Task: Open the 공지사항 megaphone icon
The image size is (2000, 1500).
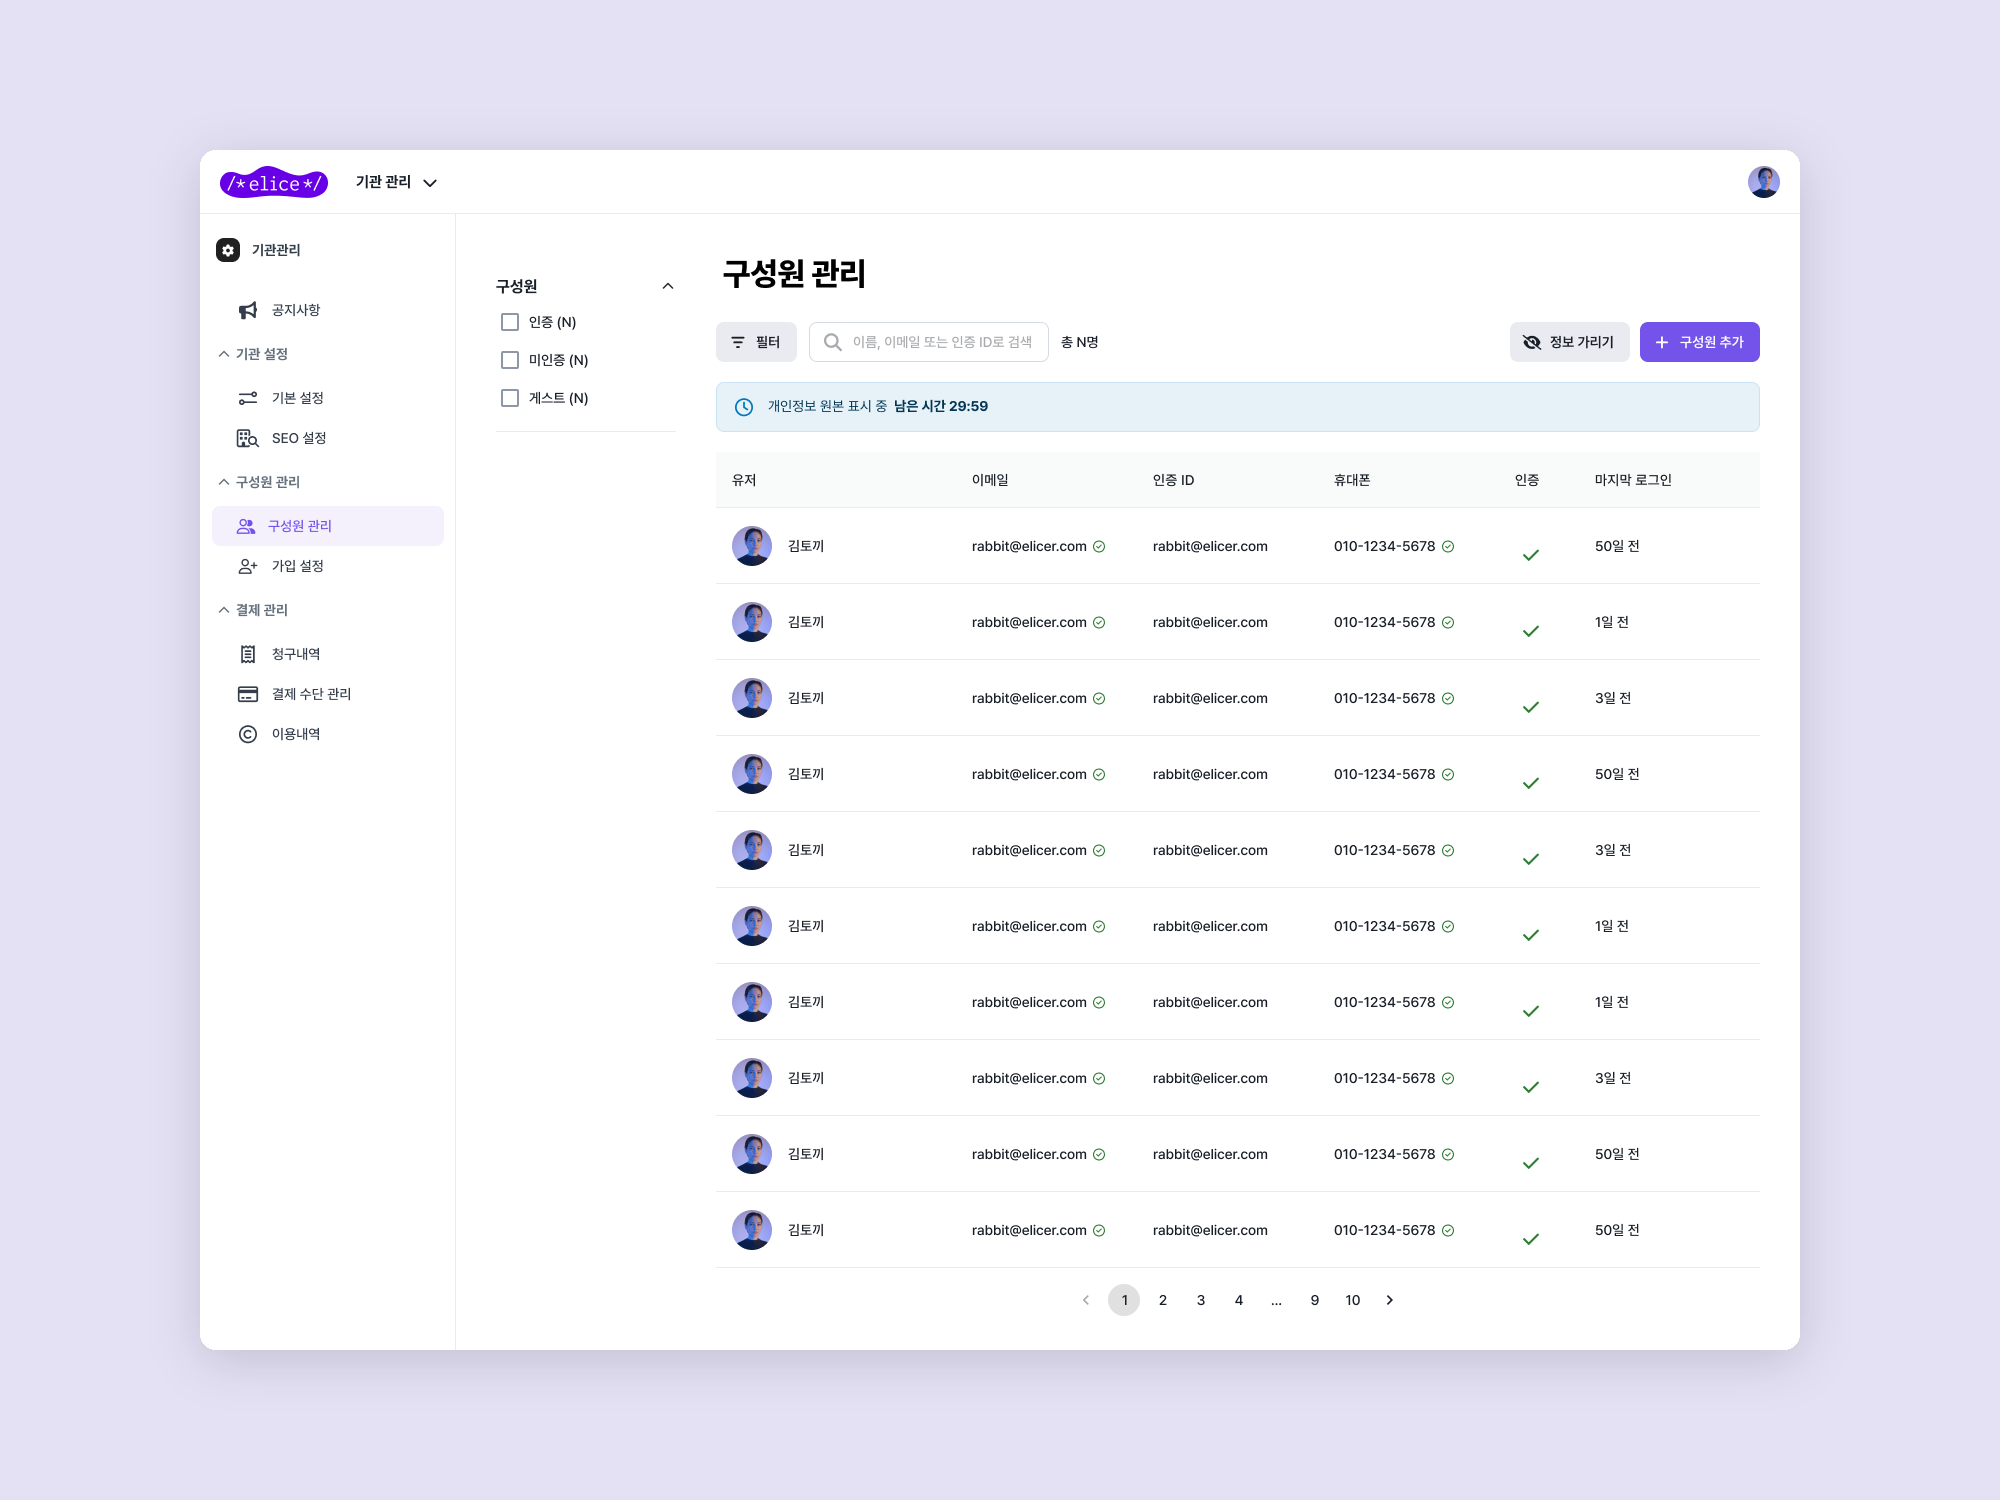Action: click(248, 310)
